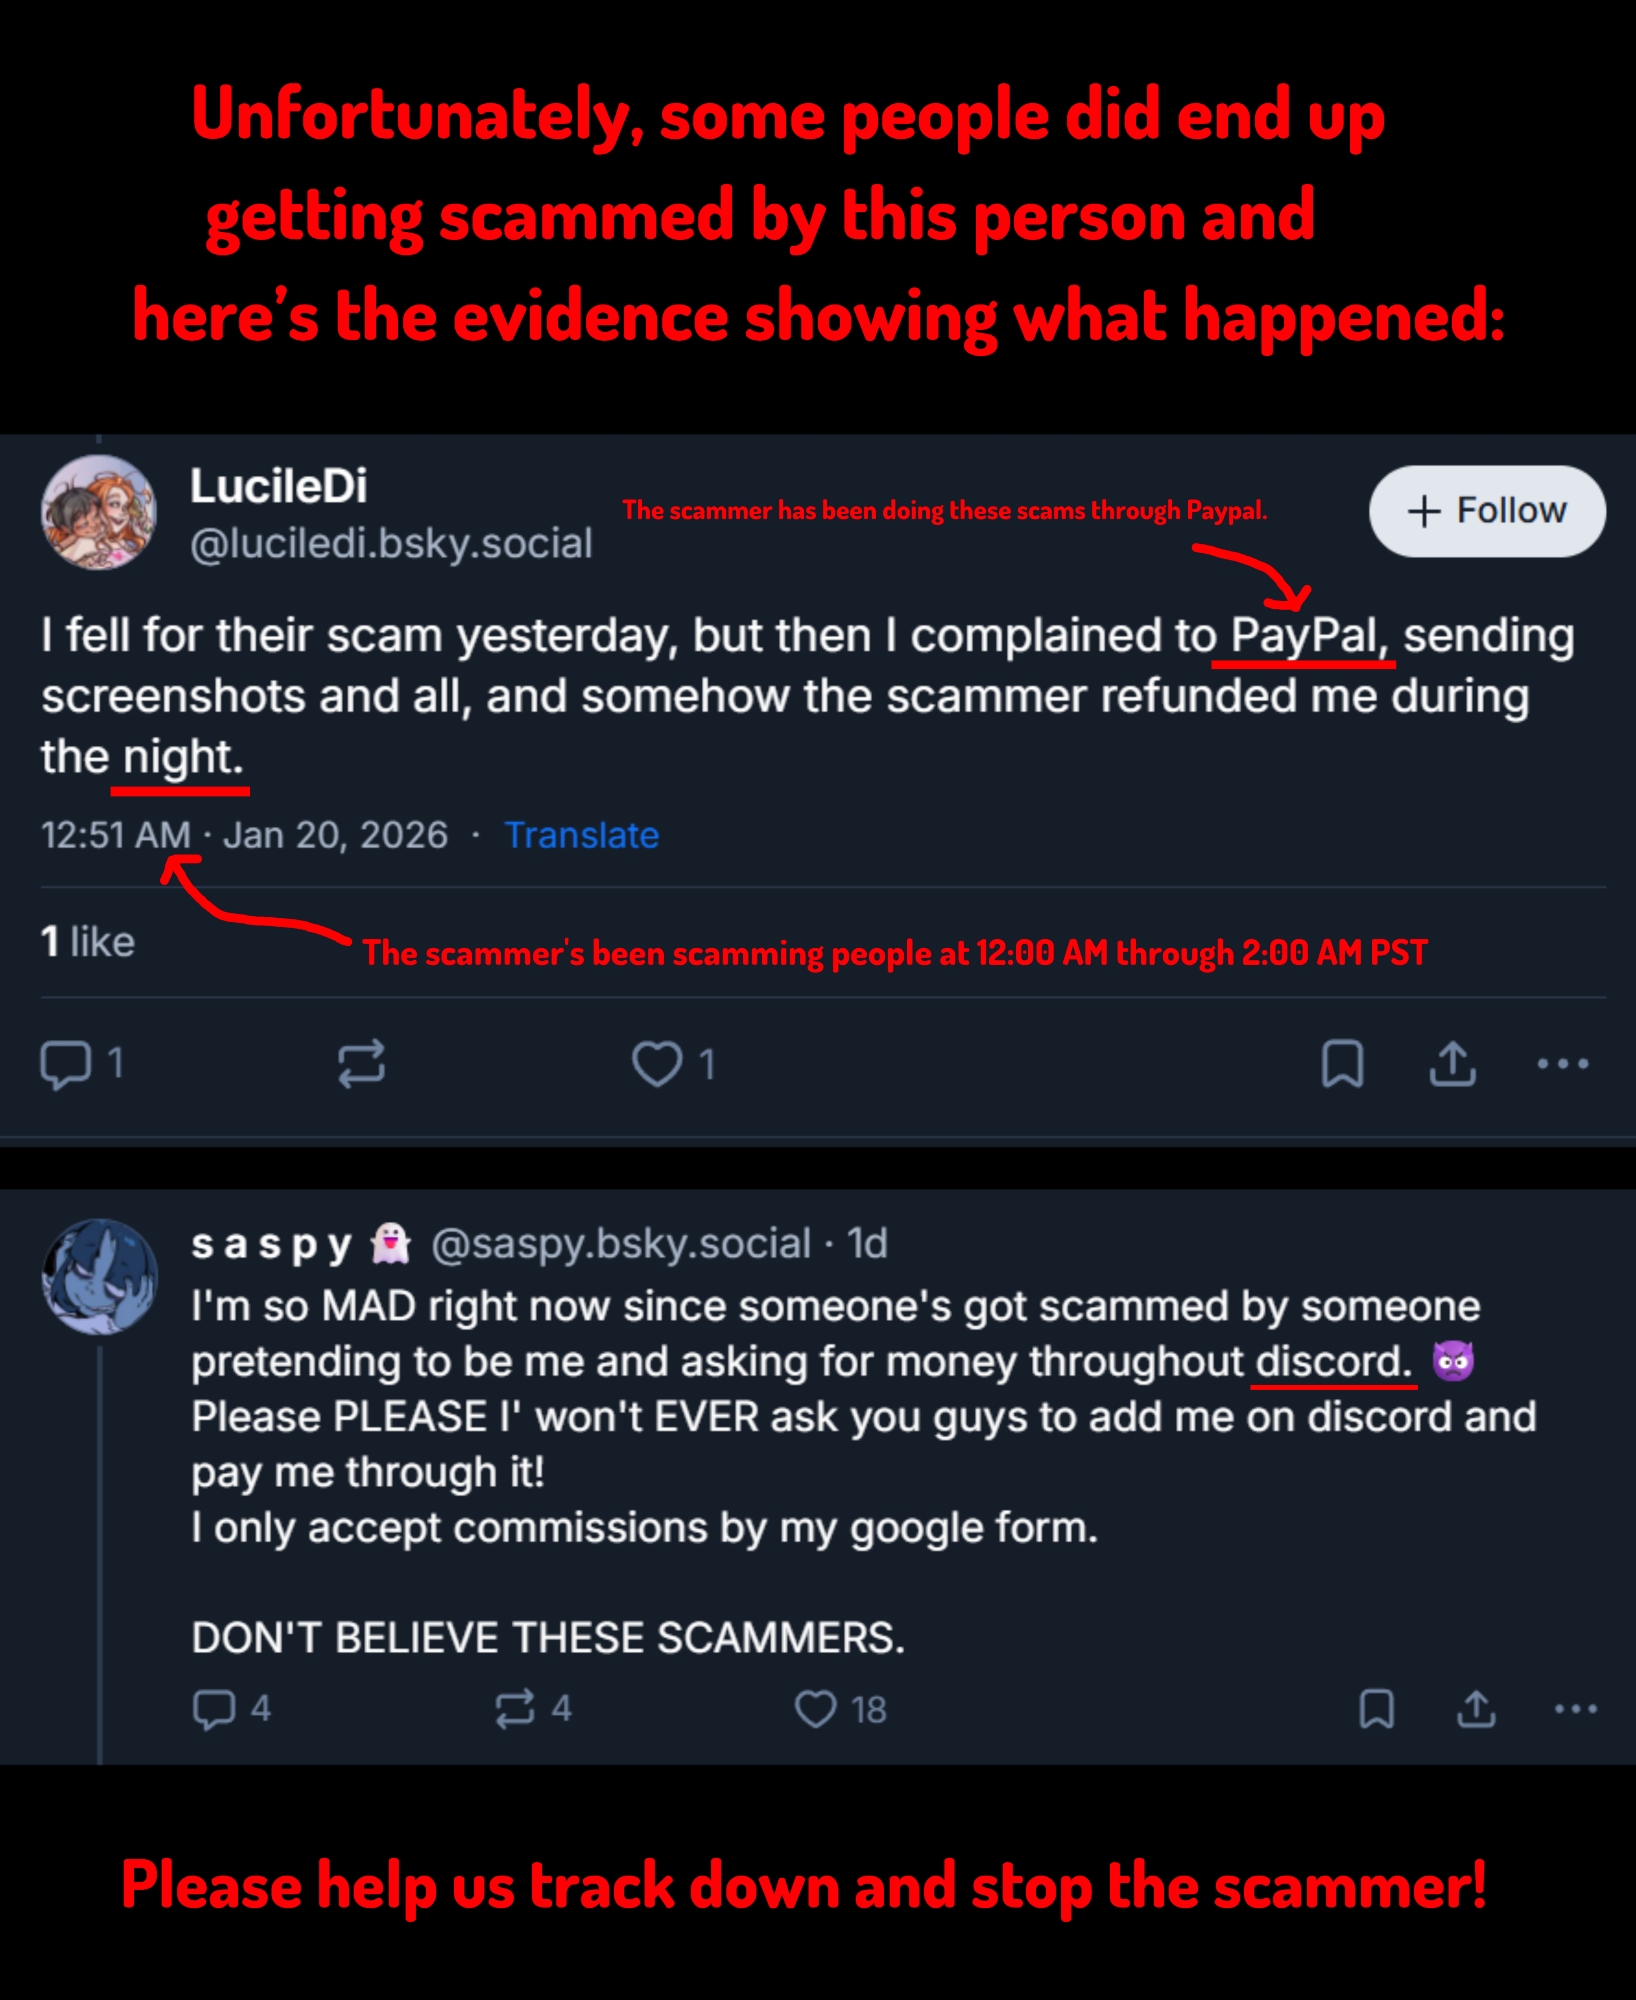Share saspy's post

(1476, 1709)
